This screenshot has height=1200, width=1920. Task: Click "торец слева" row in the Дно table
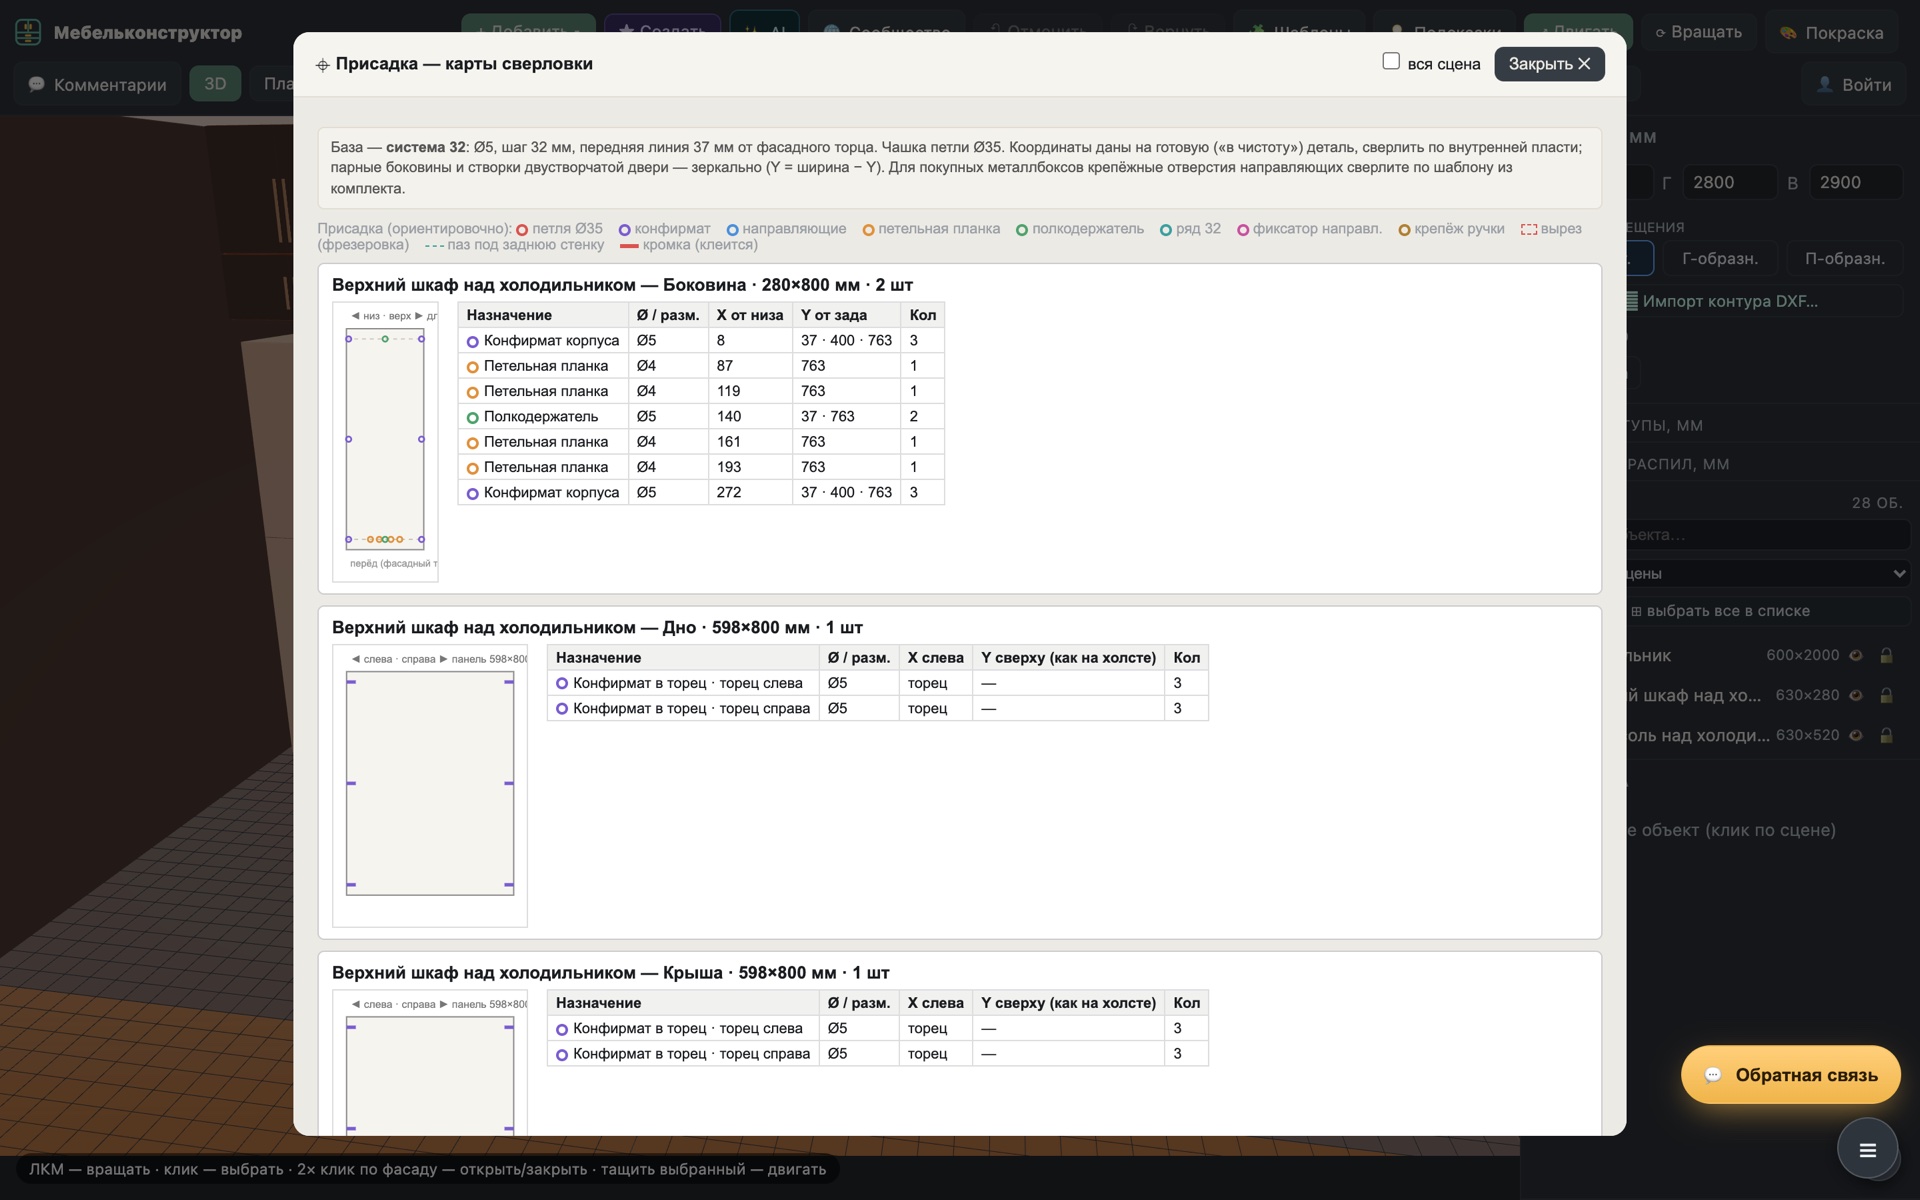pyautogui.click(x=878, y=683)
